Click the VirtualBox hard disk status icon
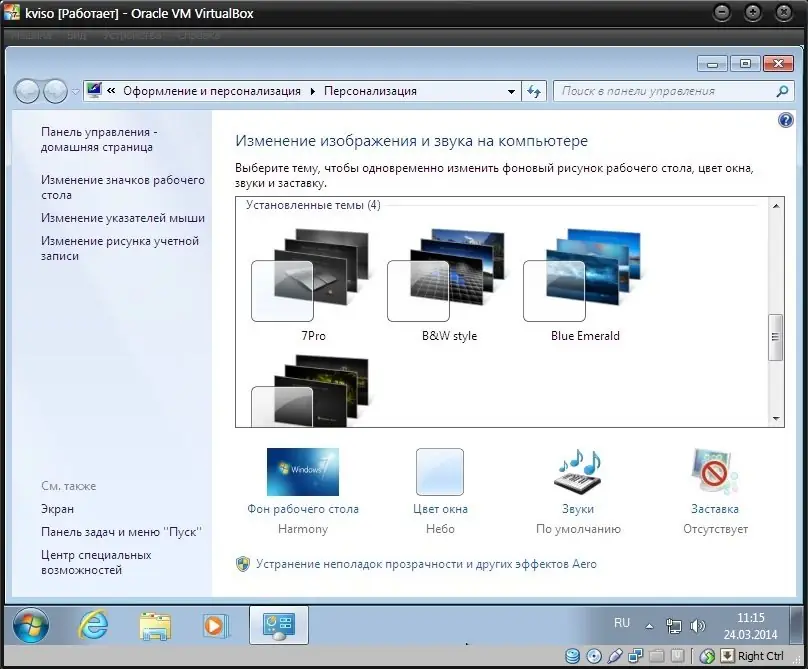The width and height of the screenshot is (808, 669). pos(572,655)
